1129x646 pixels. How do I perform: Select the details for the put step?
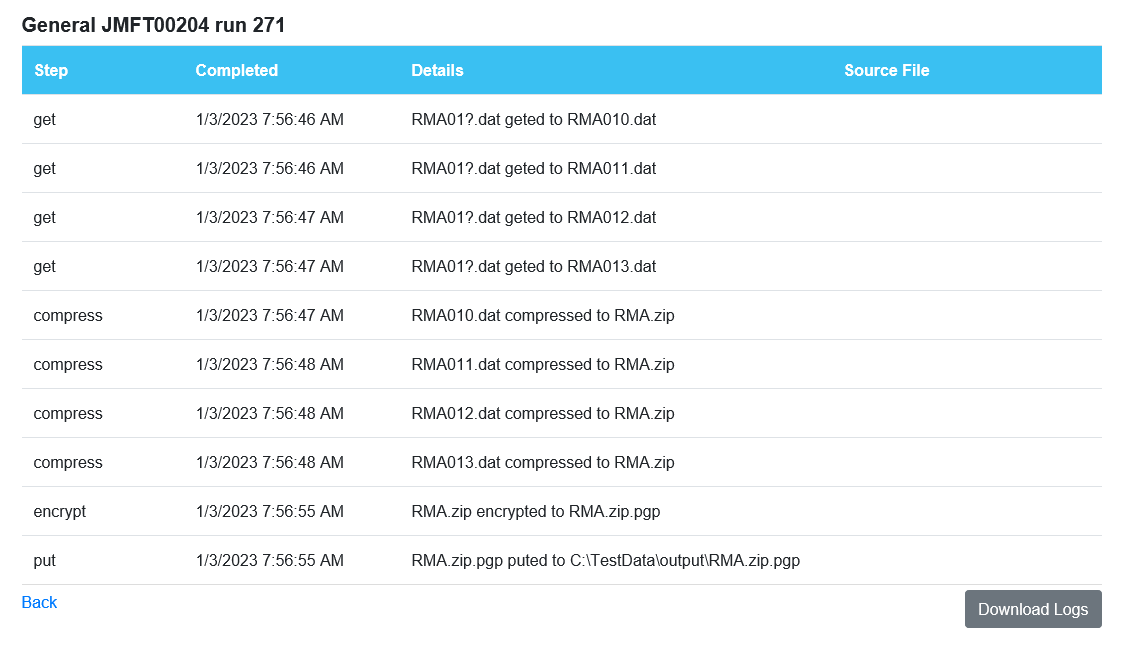click(x=606, y=560)
